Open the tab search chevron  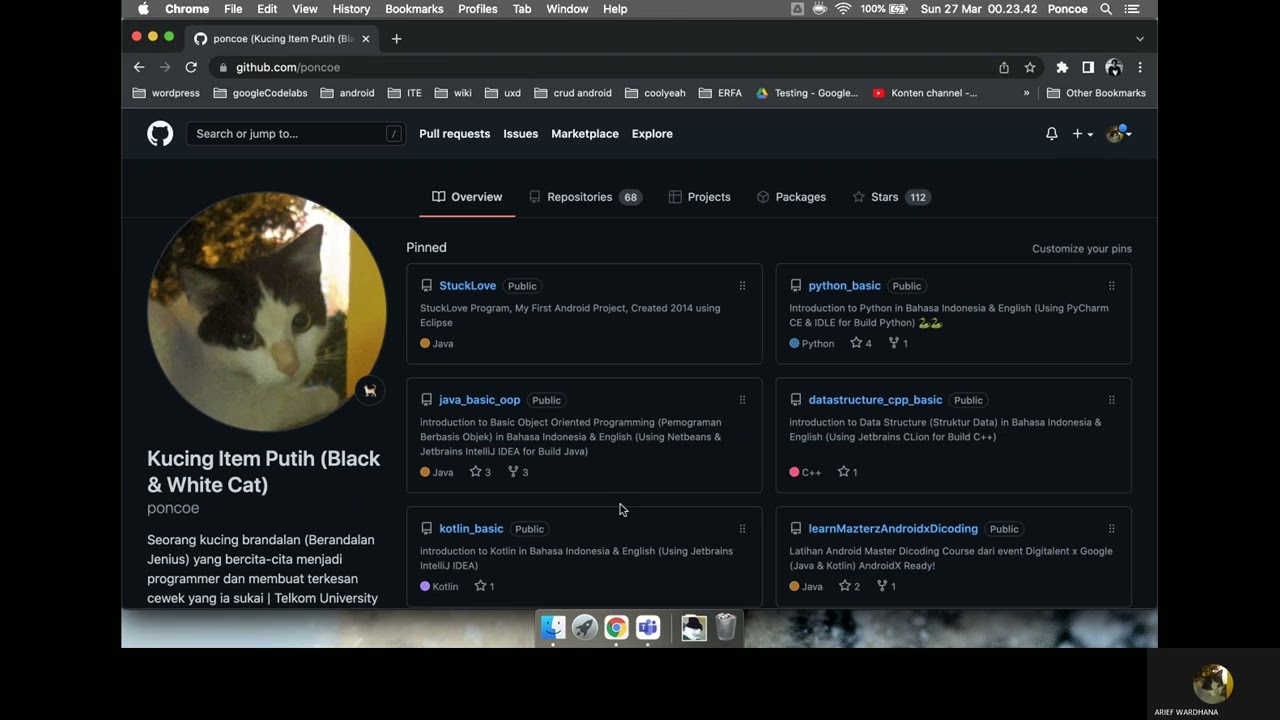coord(1140,39)
